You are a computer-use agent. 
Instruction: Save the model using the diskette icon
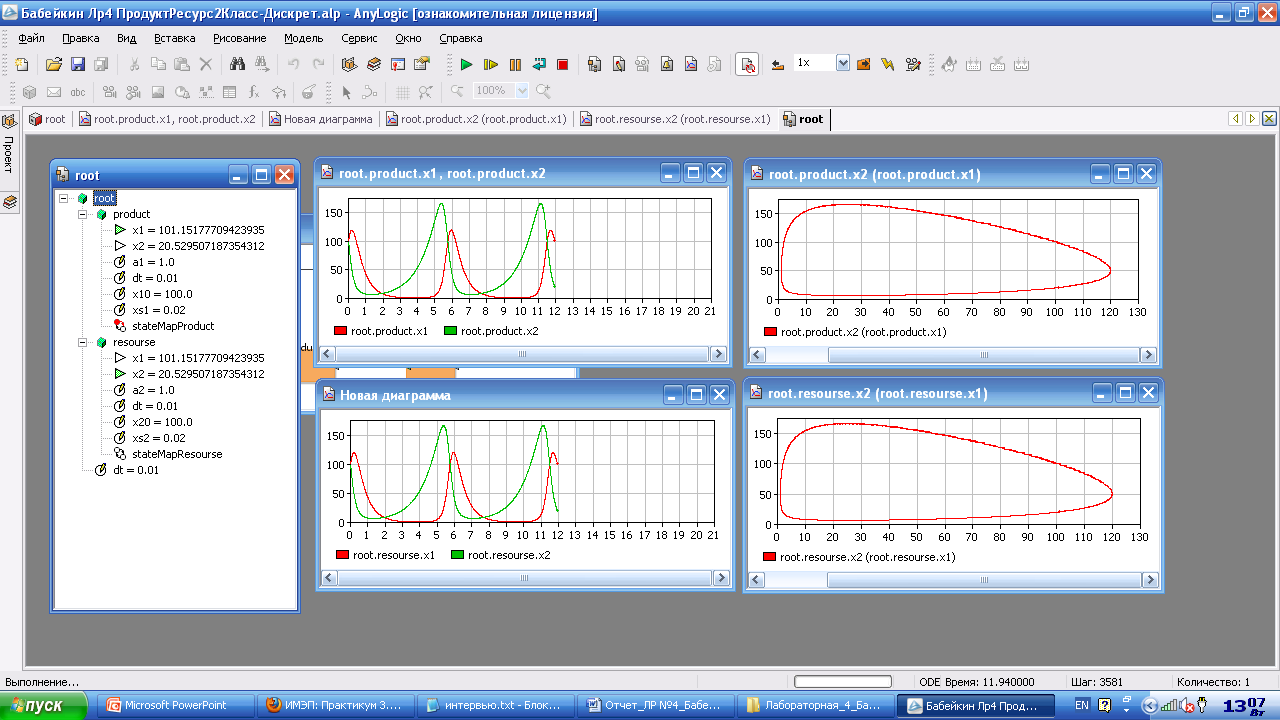coord(77,64)
